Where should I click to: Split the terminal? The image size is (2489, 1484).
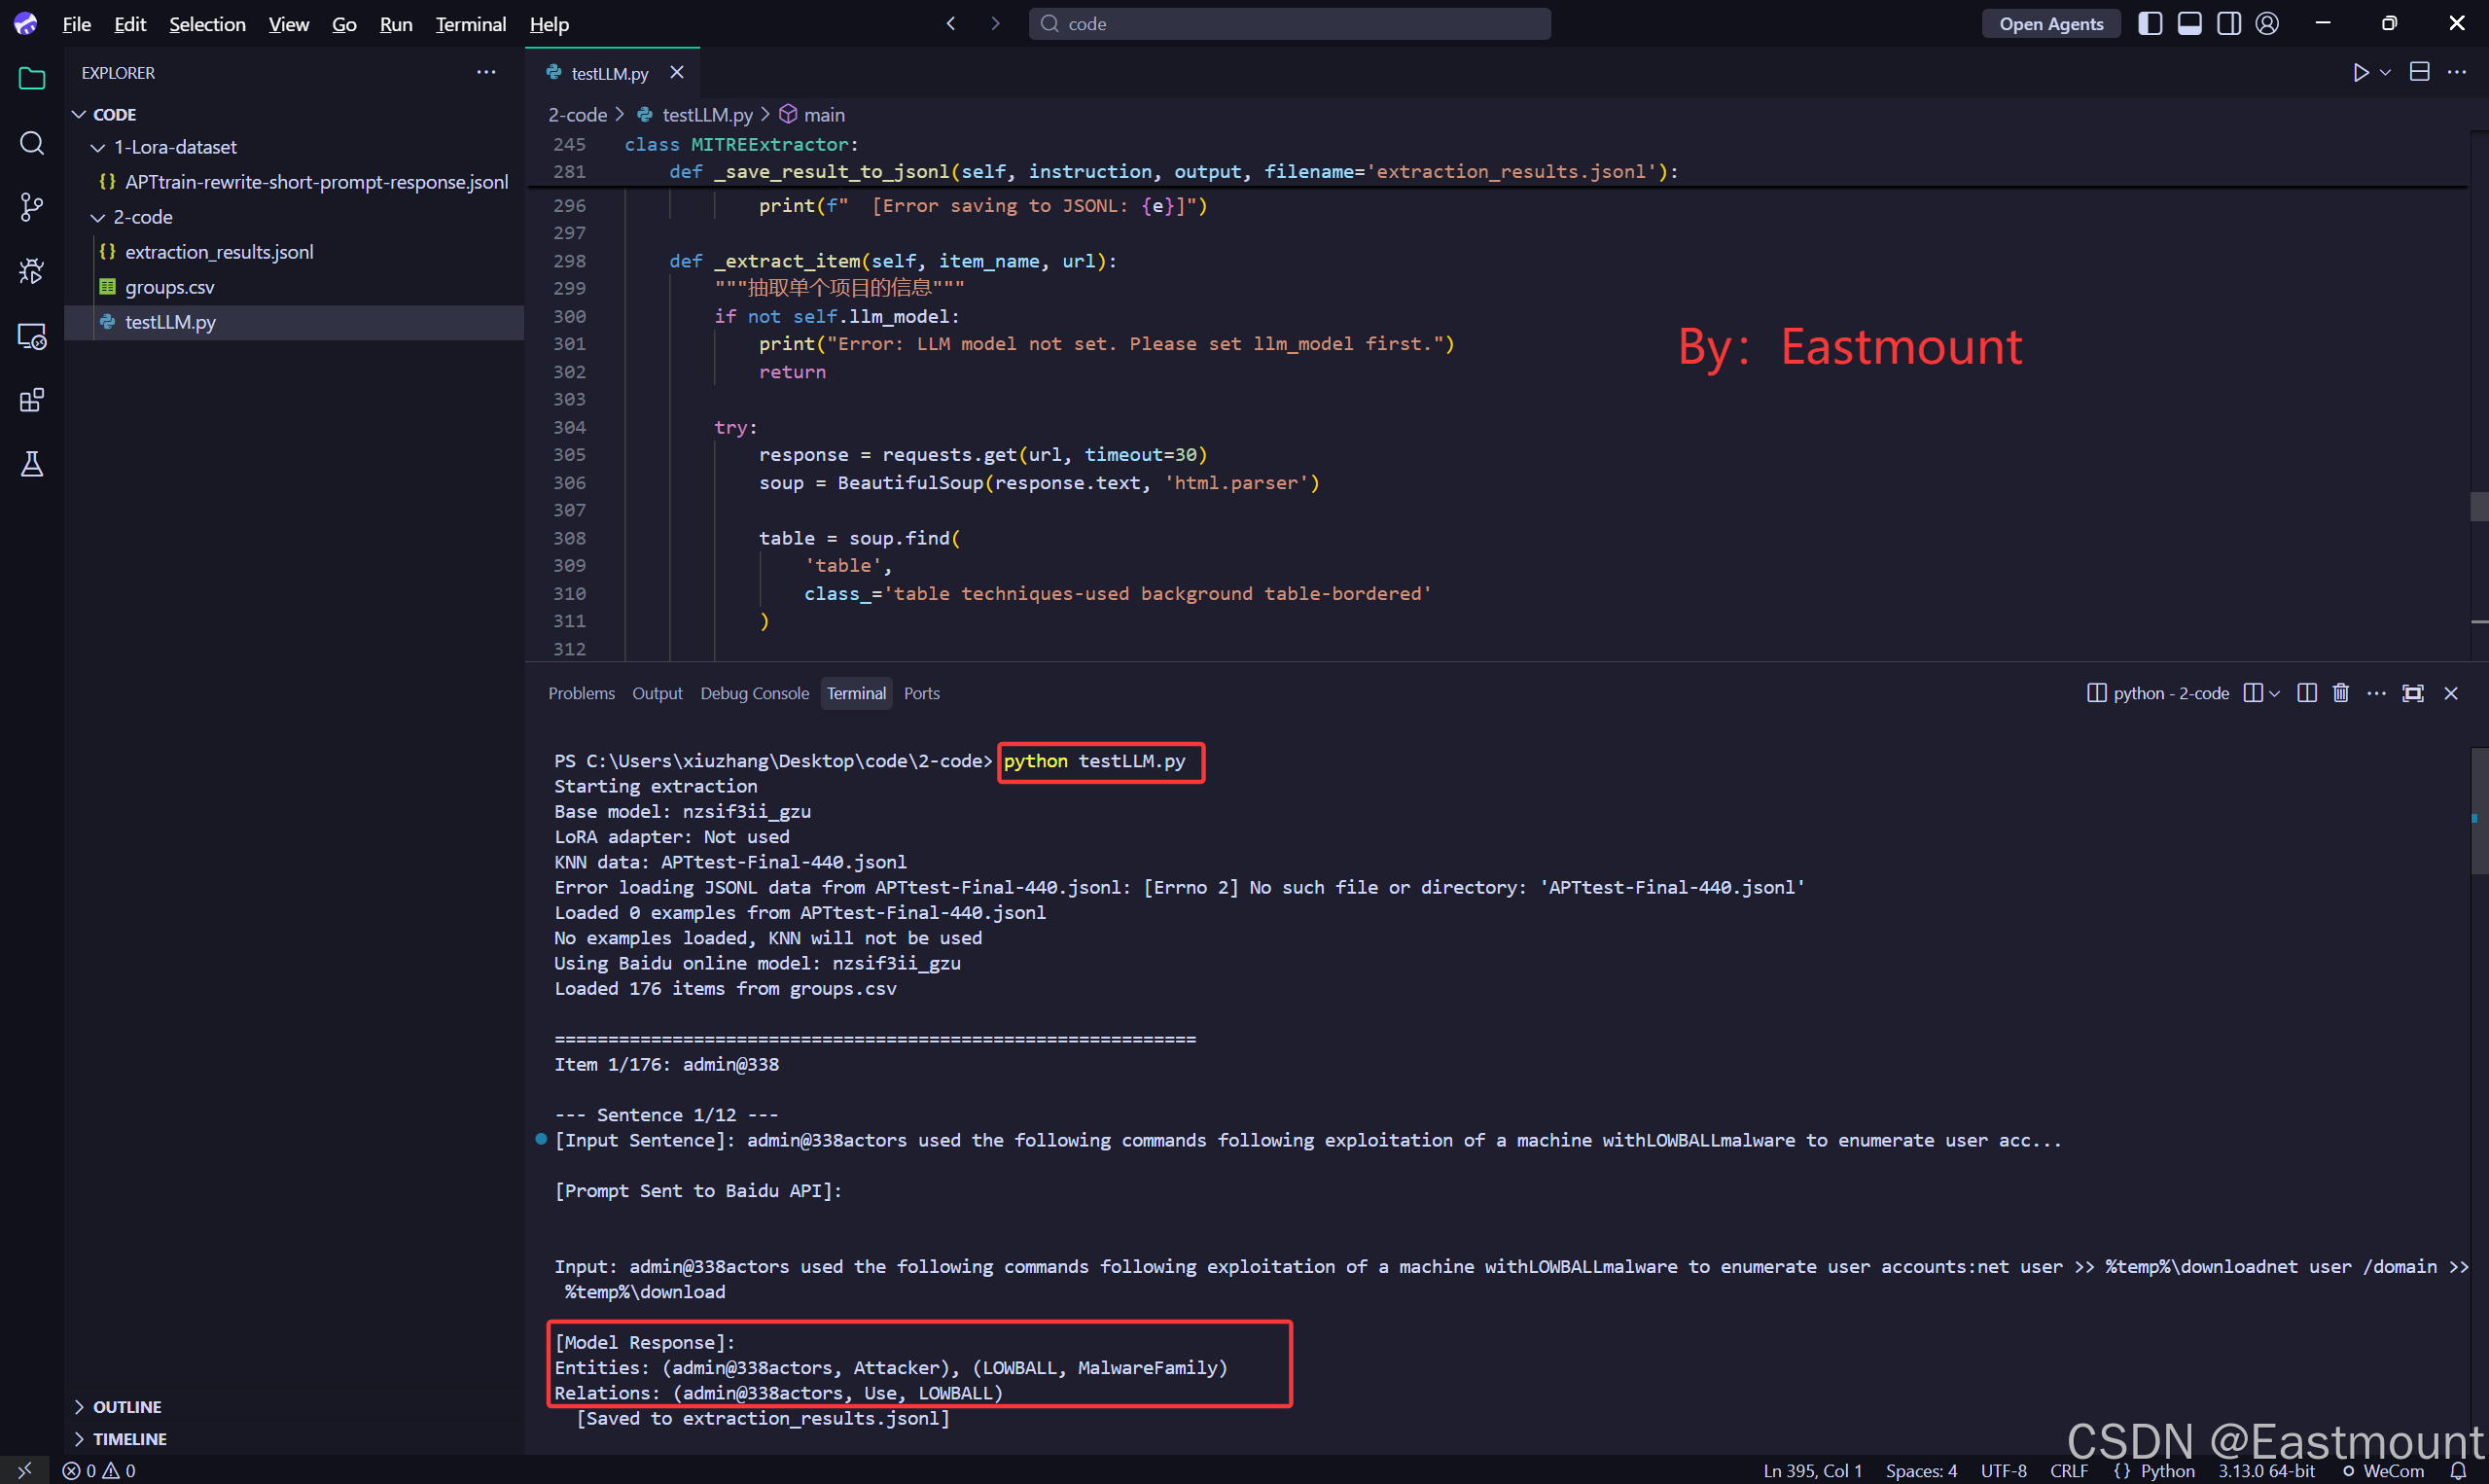pos(2306,693)
